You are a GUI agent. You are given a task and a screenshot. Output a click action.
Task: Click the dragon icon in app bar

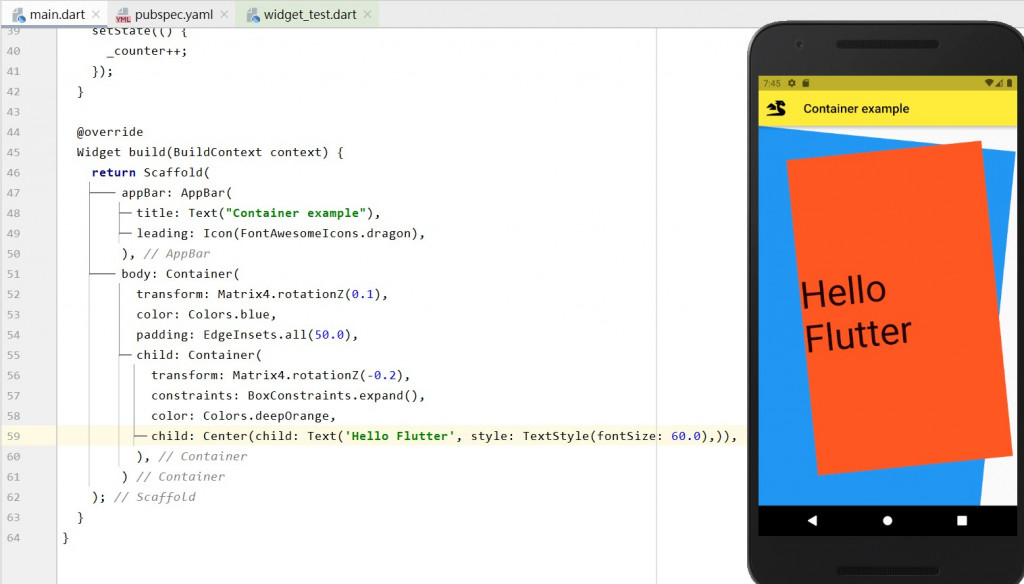[x=776, y=108]
